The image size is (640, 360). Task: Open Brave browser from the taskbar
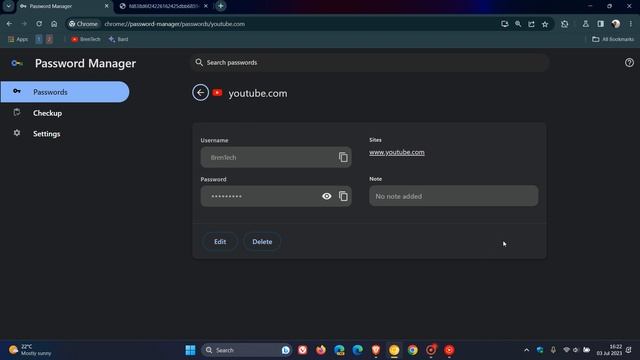point(376,350)
